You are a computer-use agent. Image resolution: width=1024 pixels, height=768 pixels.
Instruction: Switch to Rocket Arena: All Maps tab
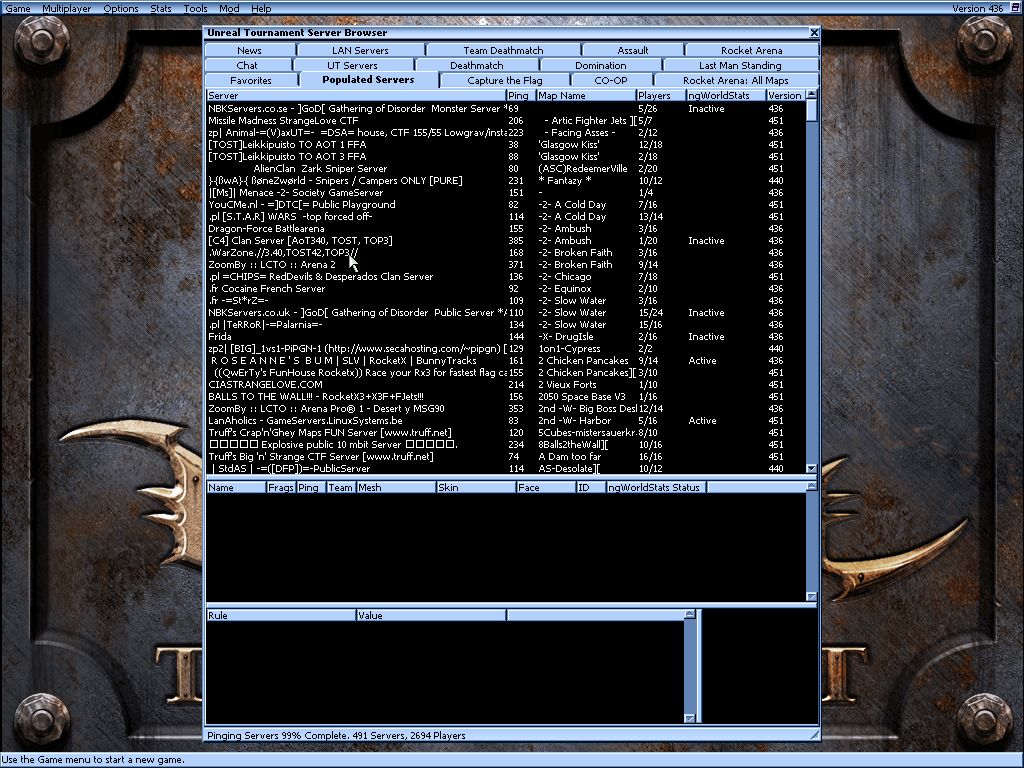click(x=736, y=80)
